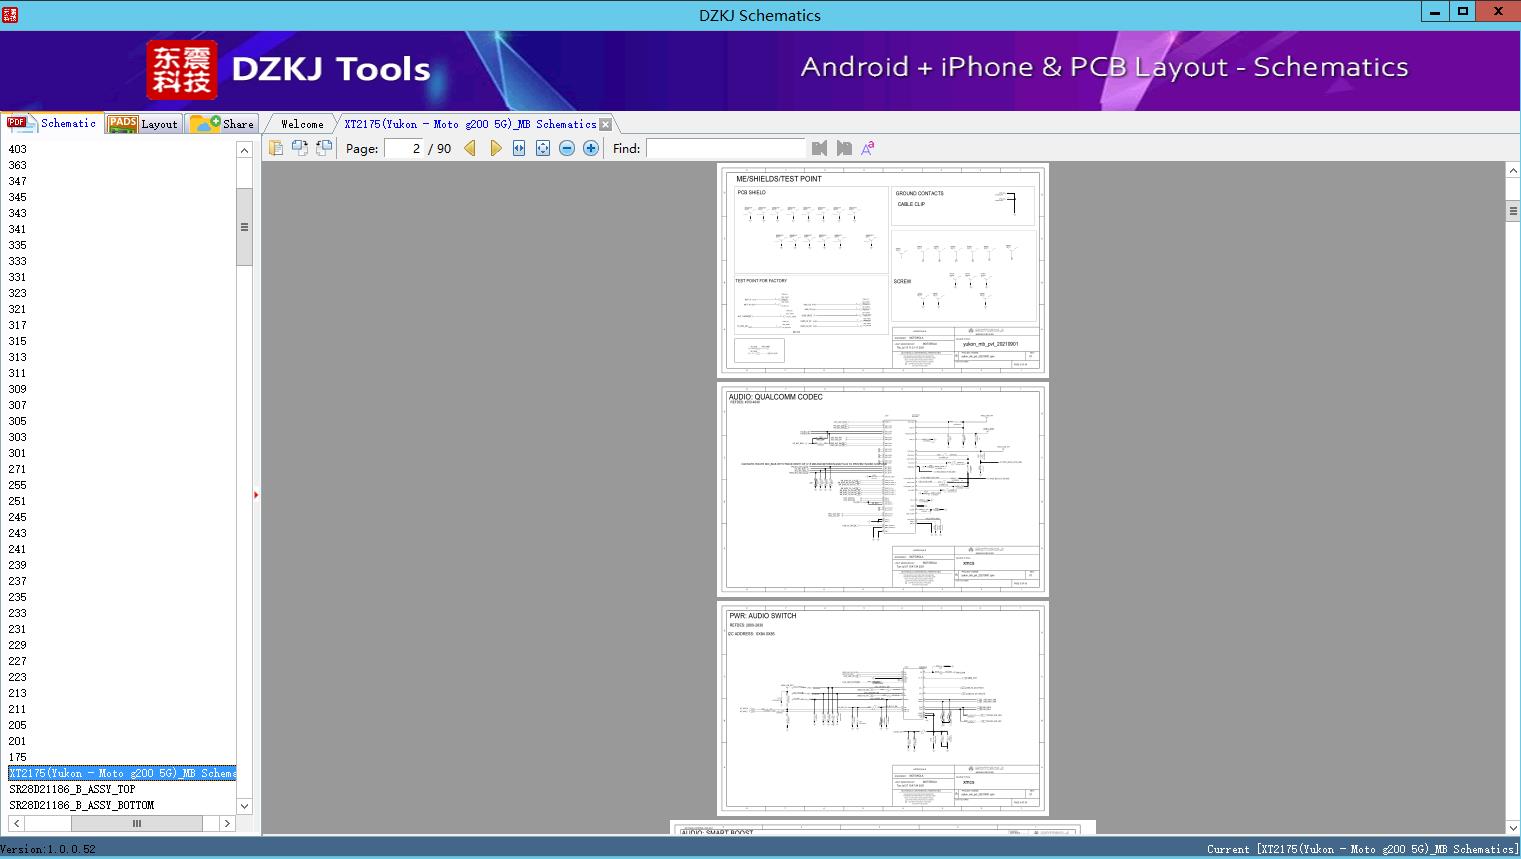Collapse the left panel with red arrow
Image resolution: width=1521 pixels, height=859 pixels.
pyautogui.click(x=256, y=495)
